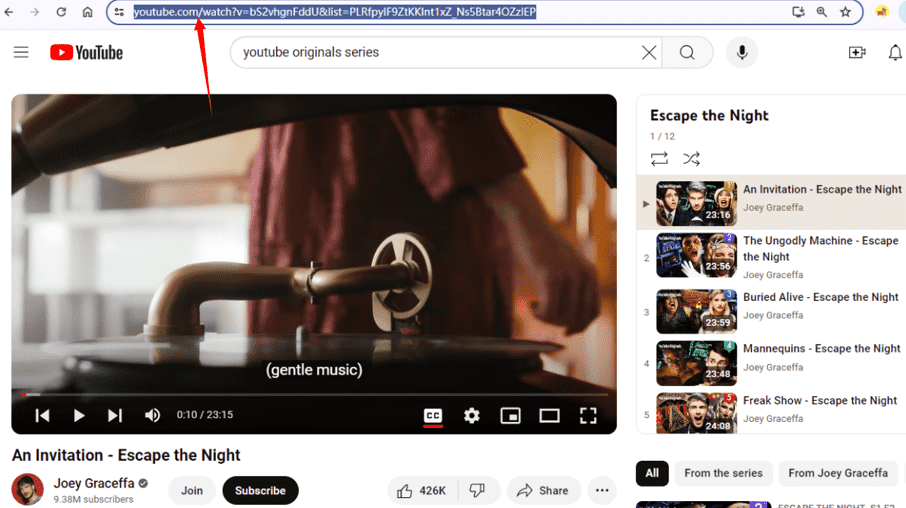Clear the search box text
Viewport: 906px width, 508px height.
tap(649, 53)
